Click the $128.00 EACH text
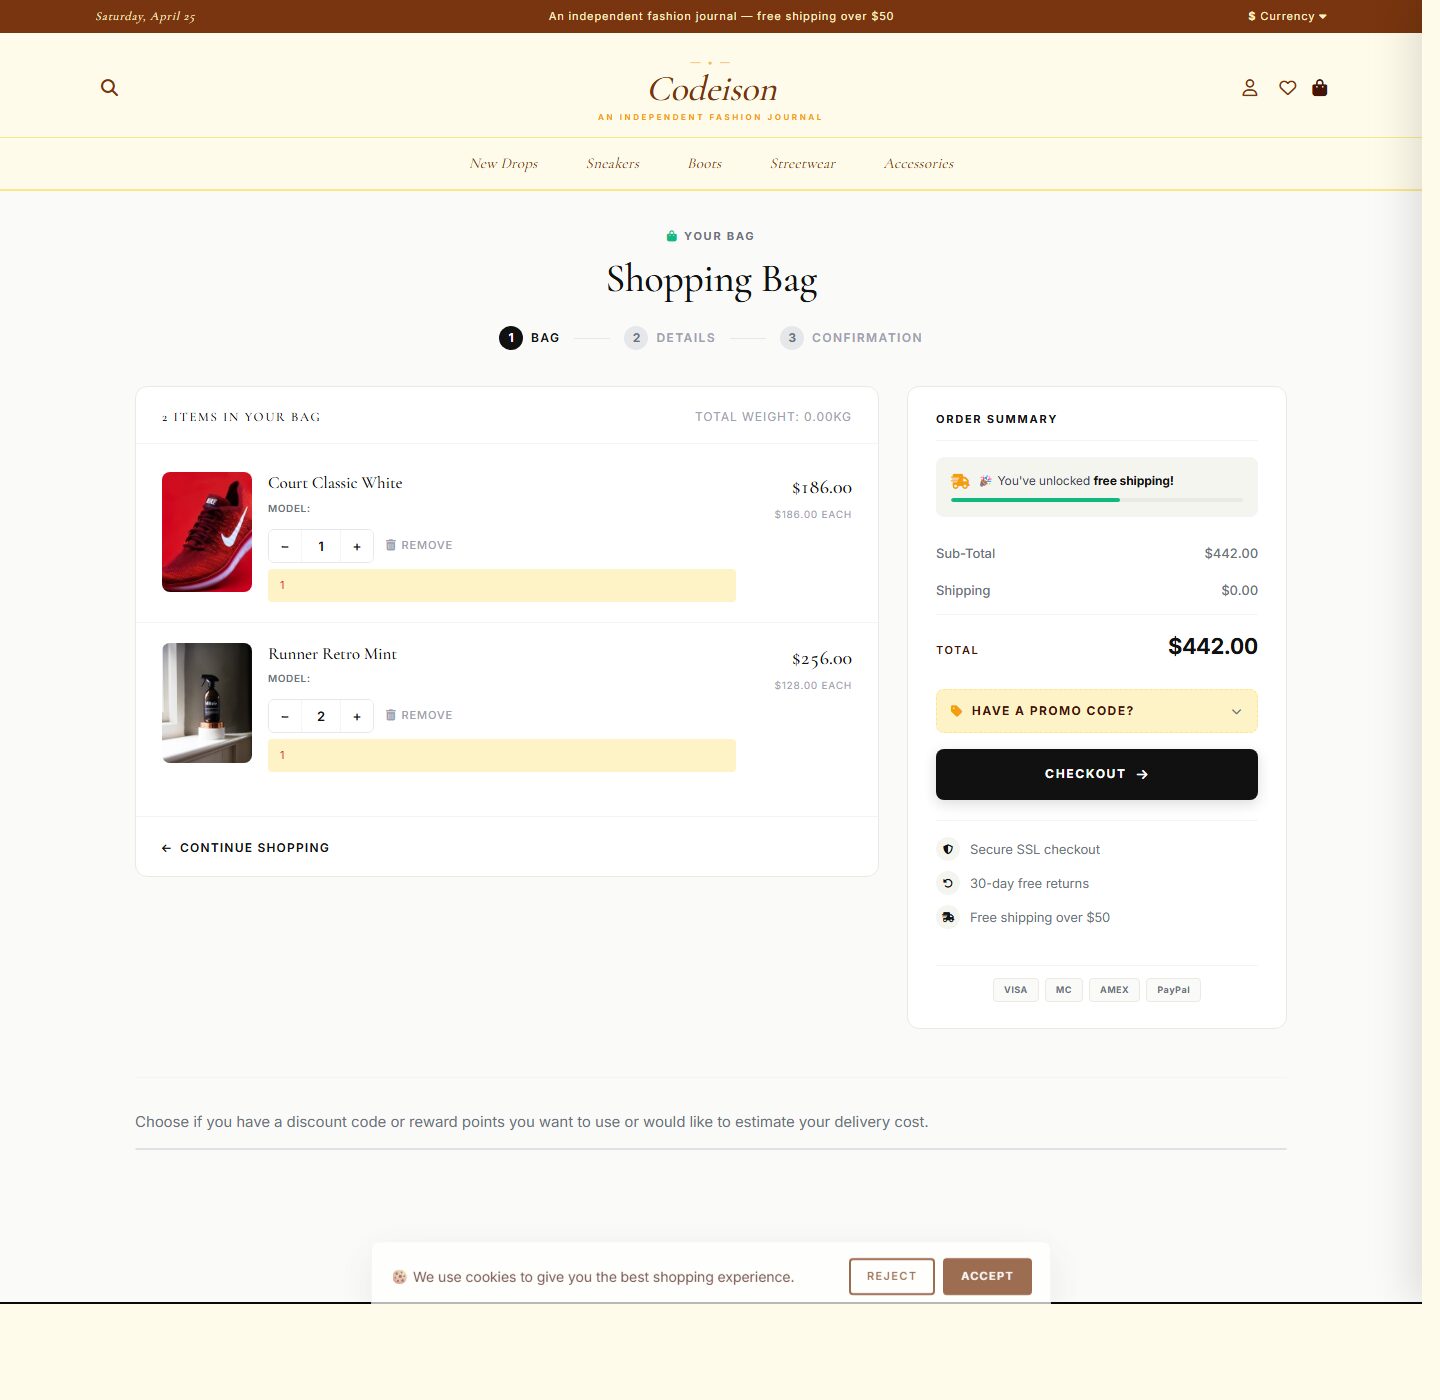The width and height of the screenshot is (1440, 1400). (x=813, y=685)
